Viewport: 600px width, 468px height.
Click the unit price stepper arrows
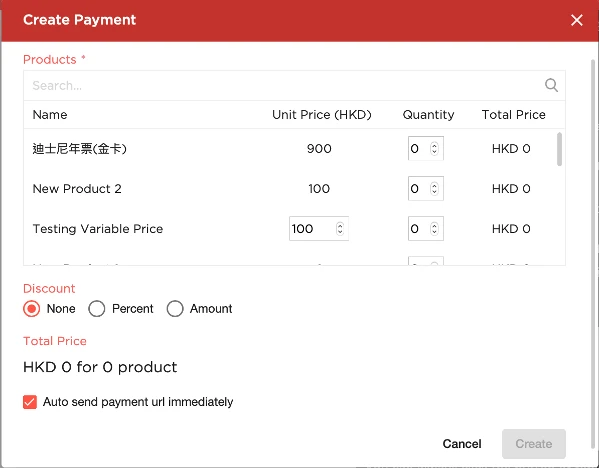click(x=341, y=229)
